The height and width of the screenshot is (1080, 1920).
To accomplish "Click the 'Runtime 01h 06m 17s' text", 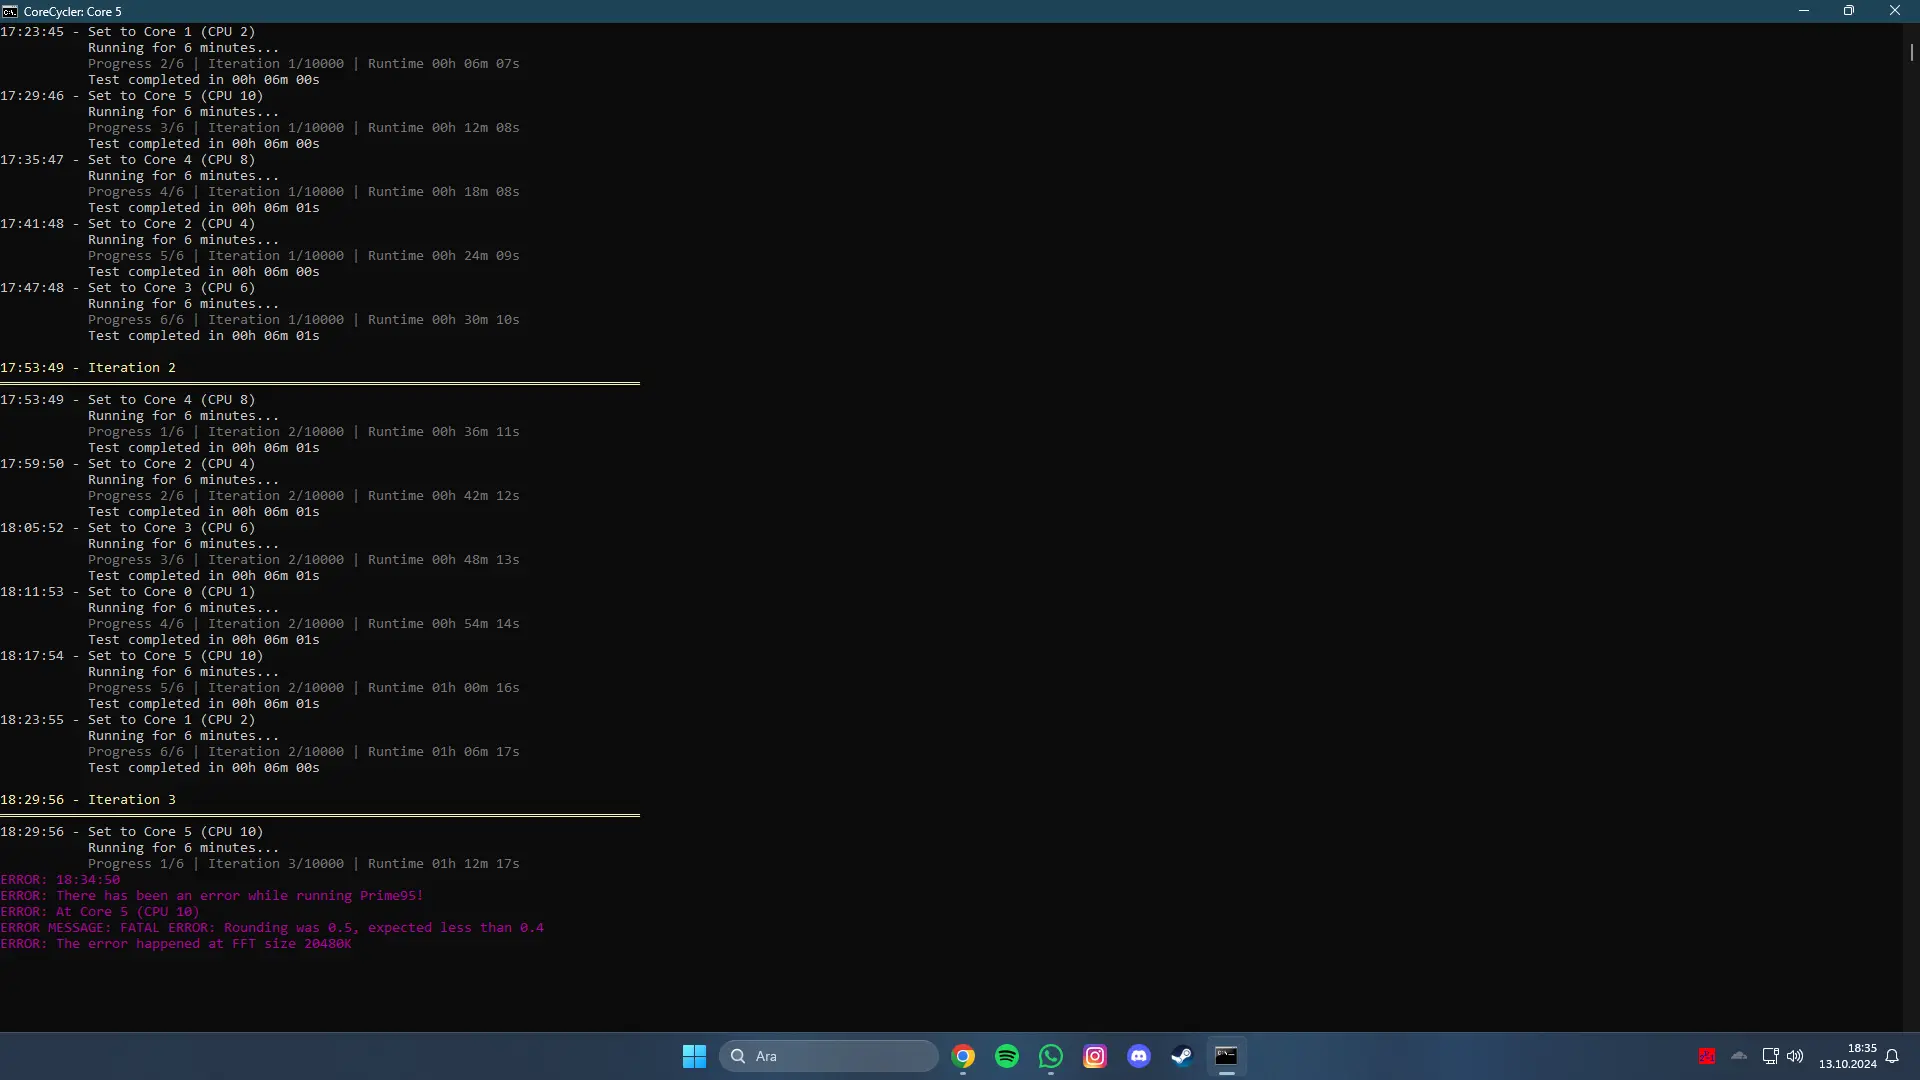I will point(444,752).
